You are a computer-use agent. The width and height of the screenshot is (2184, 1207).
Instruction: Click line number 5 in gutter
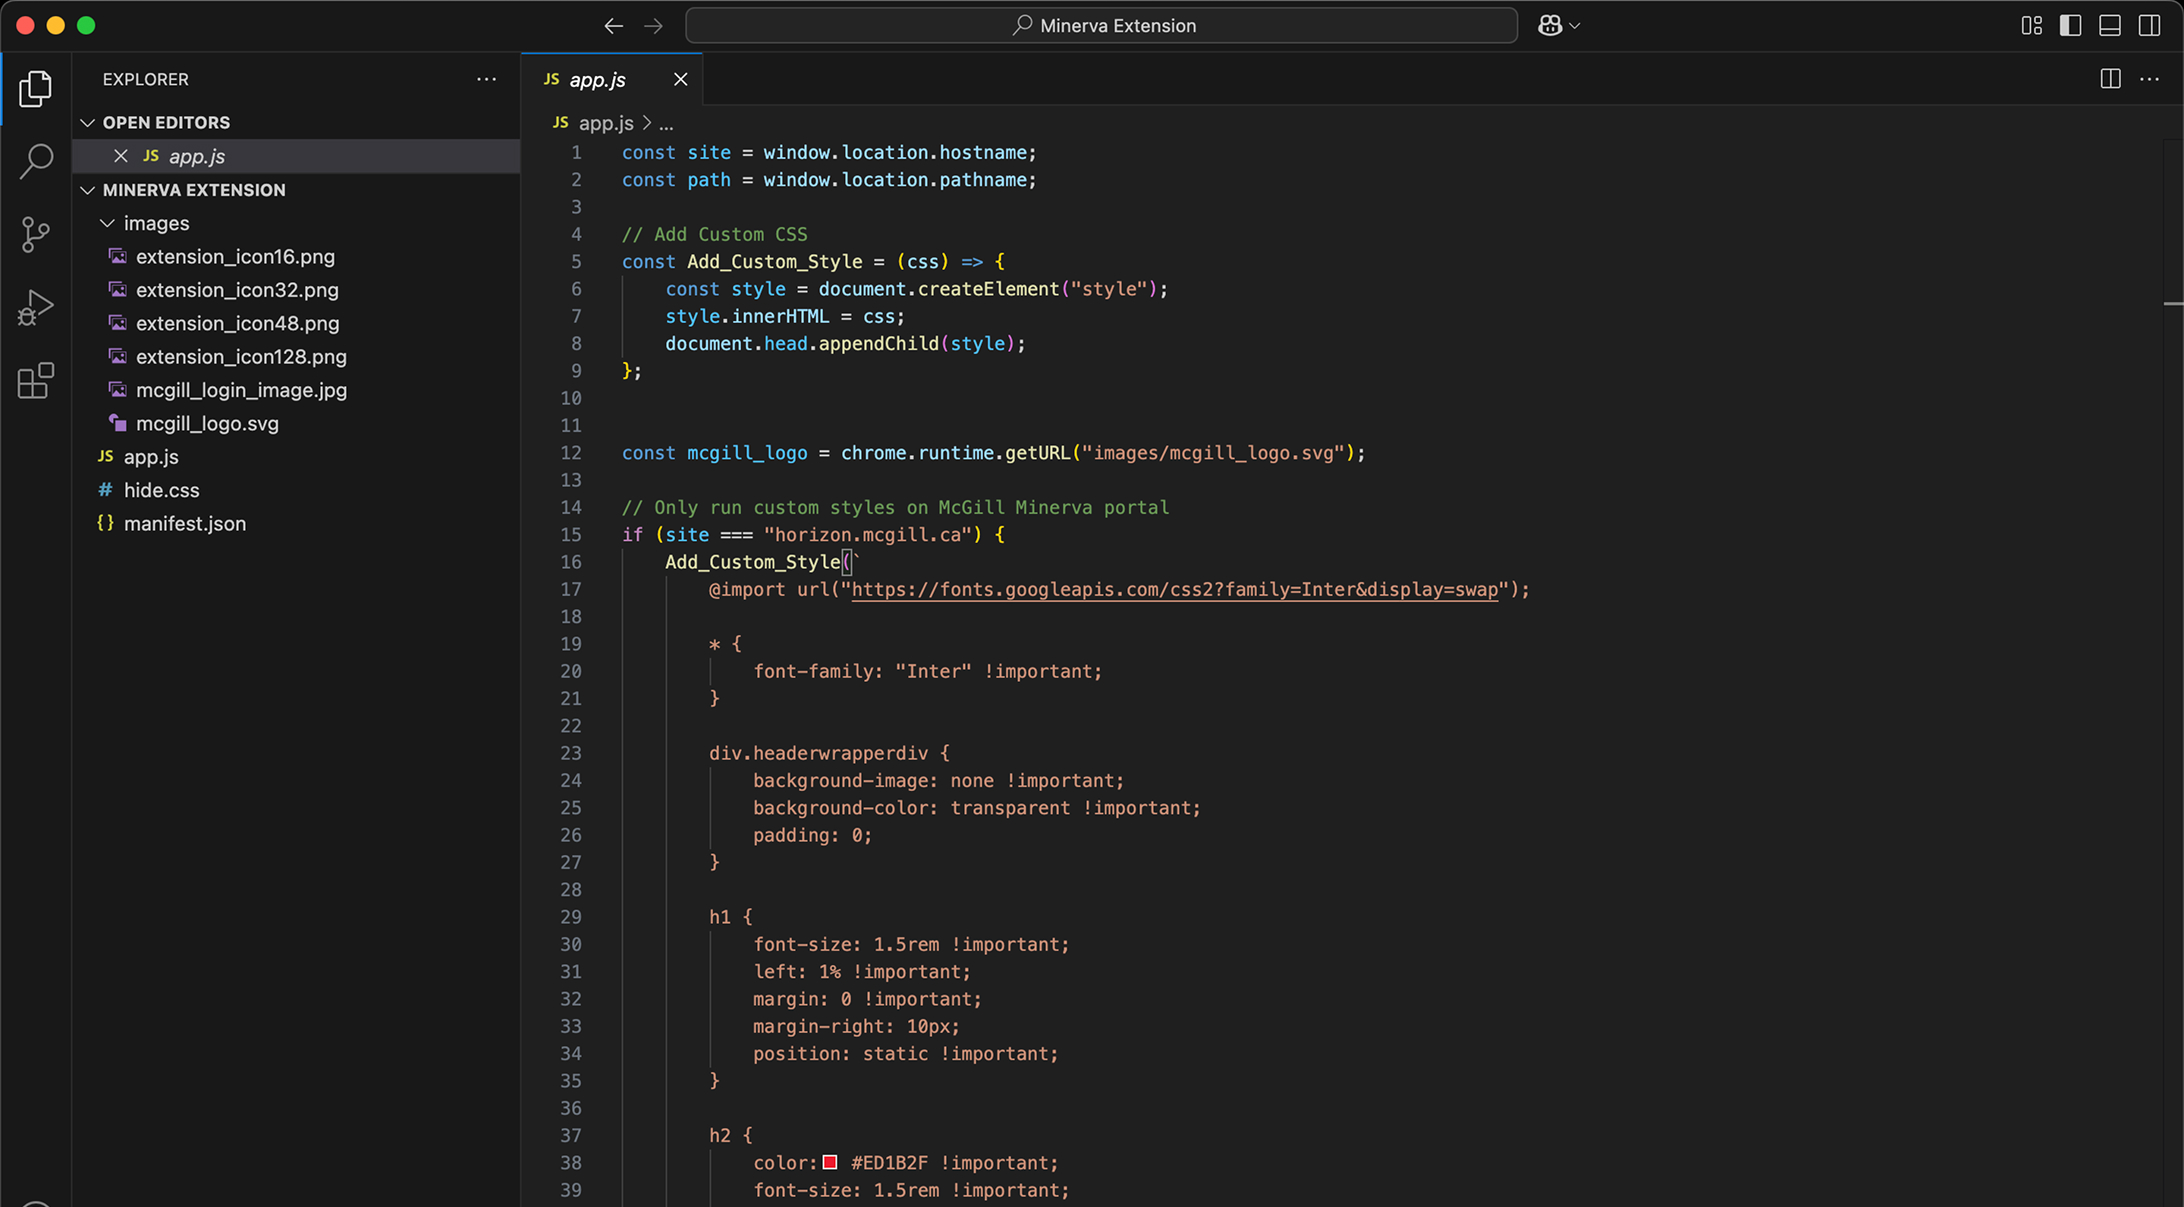[x=576, y=262]
